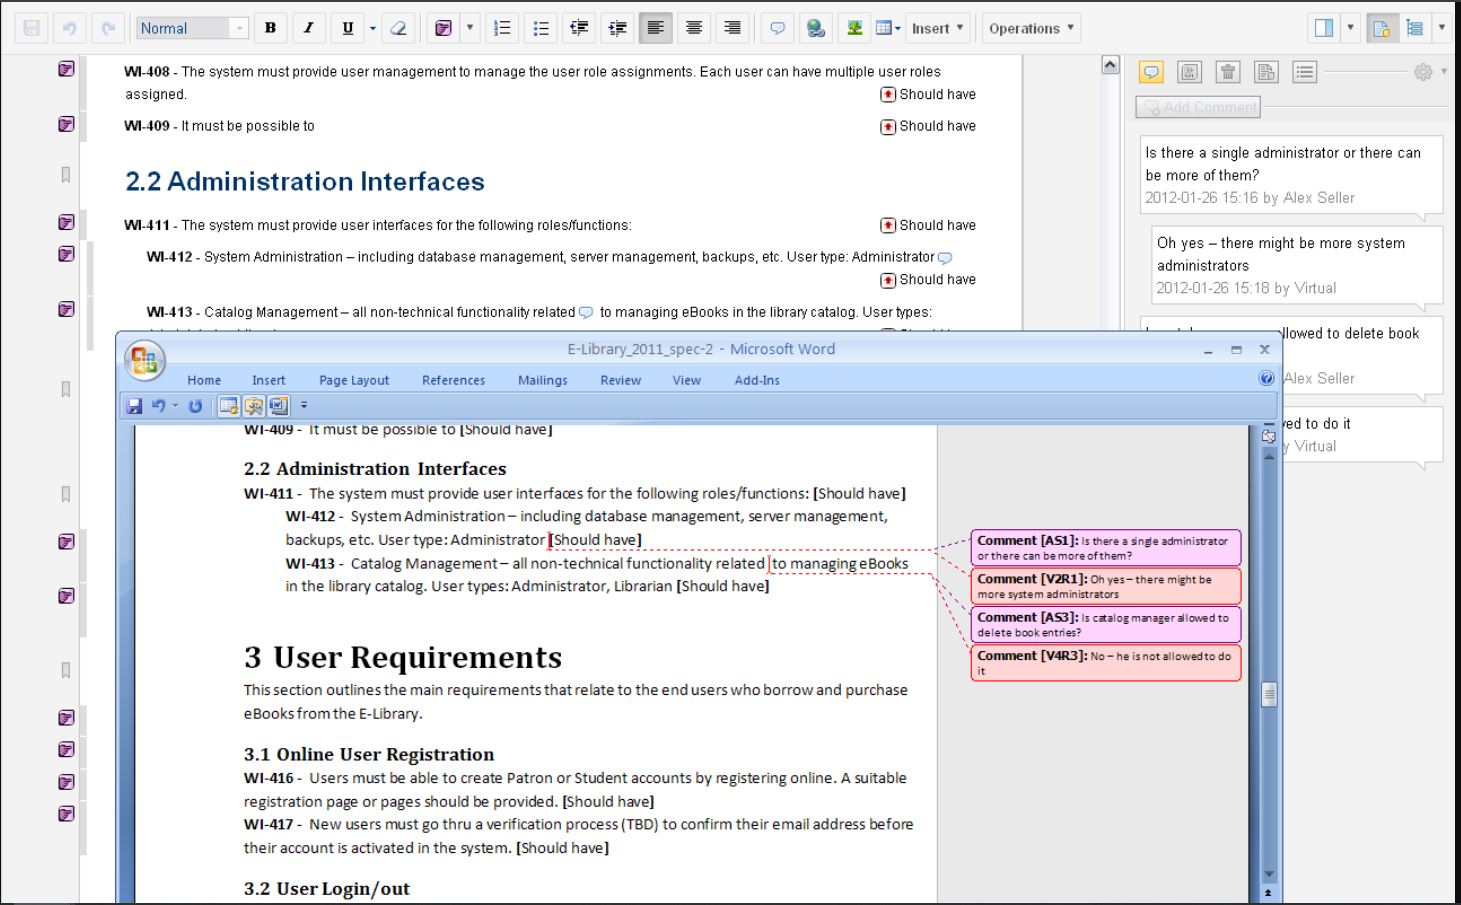This screenshot has height=905, width=1461.
Task: Open the Insert dropdown in the editor toolbar
Action: point(937,28)
